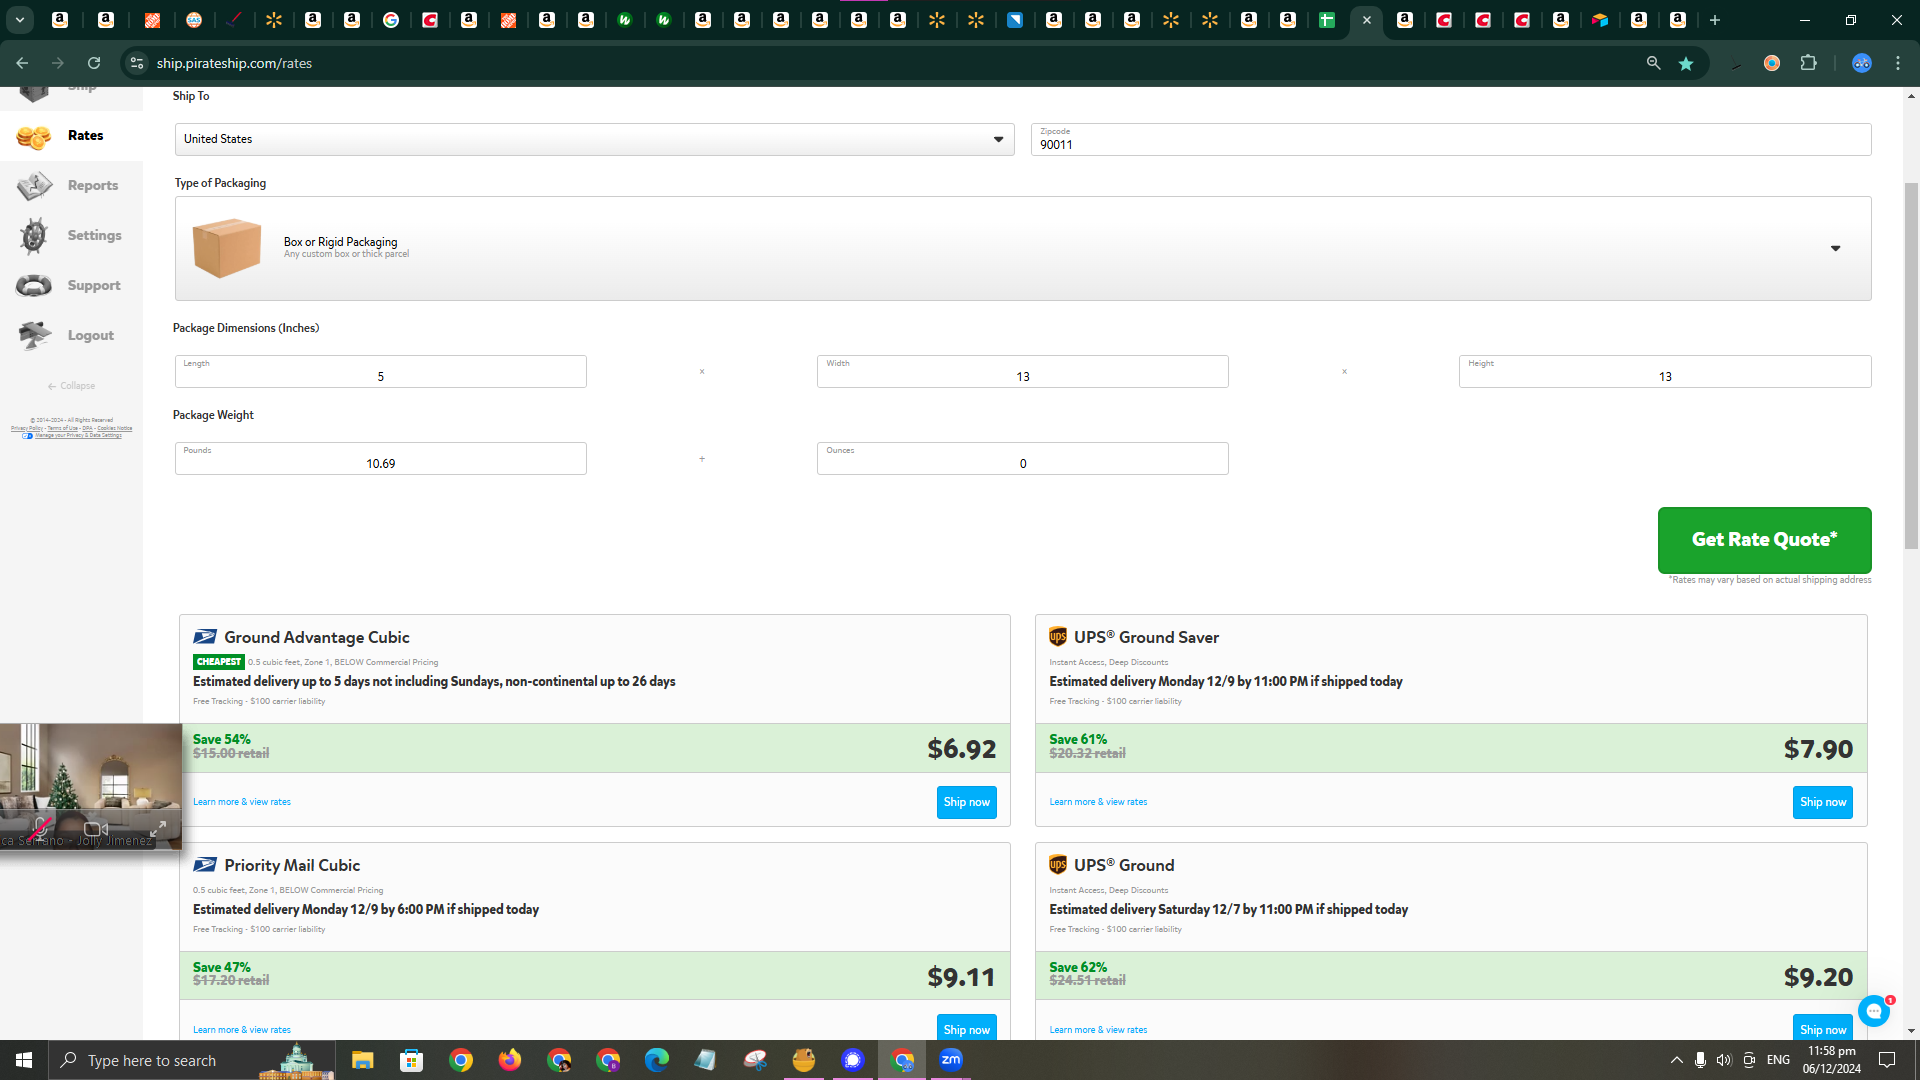Click the Get Rate Quote button
Viewport: 1920px width, 1080px height.
tap(1764, 540)
